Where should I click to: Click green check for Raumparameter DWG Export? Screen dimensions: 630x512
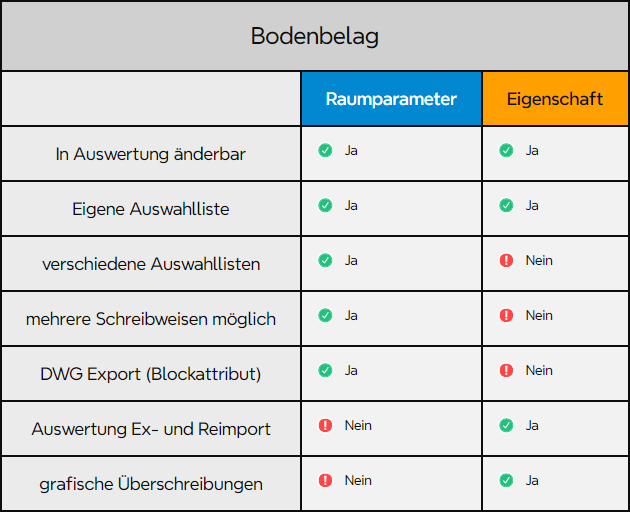325,370
